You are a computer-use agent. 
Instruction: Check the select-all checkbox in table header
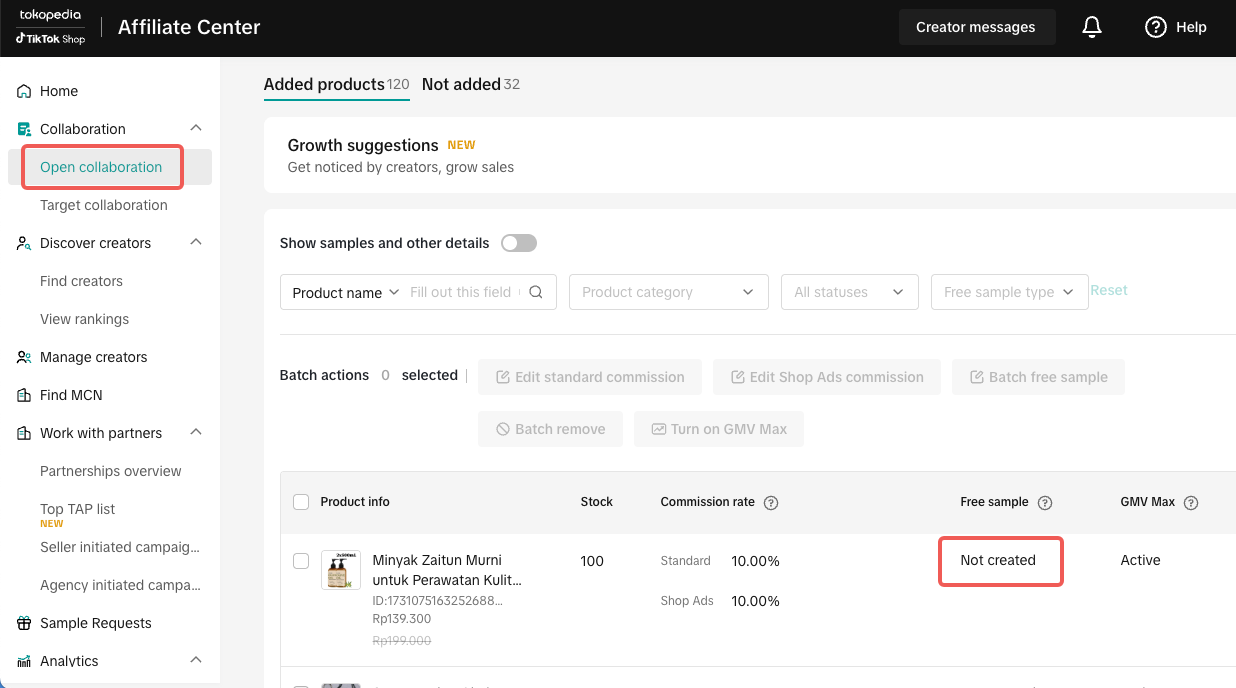(301, 502)
